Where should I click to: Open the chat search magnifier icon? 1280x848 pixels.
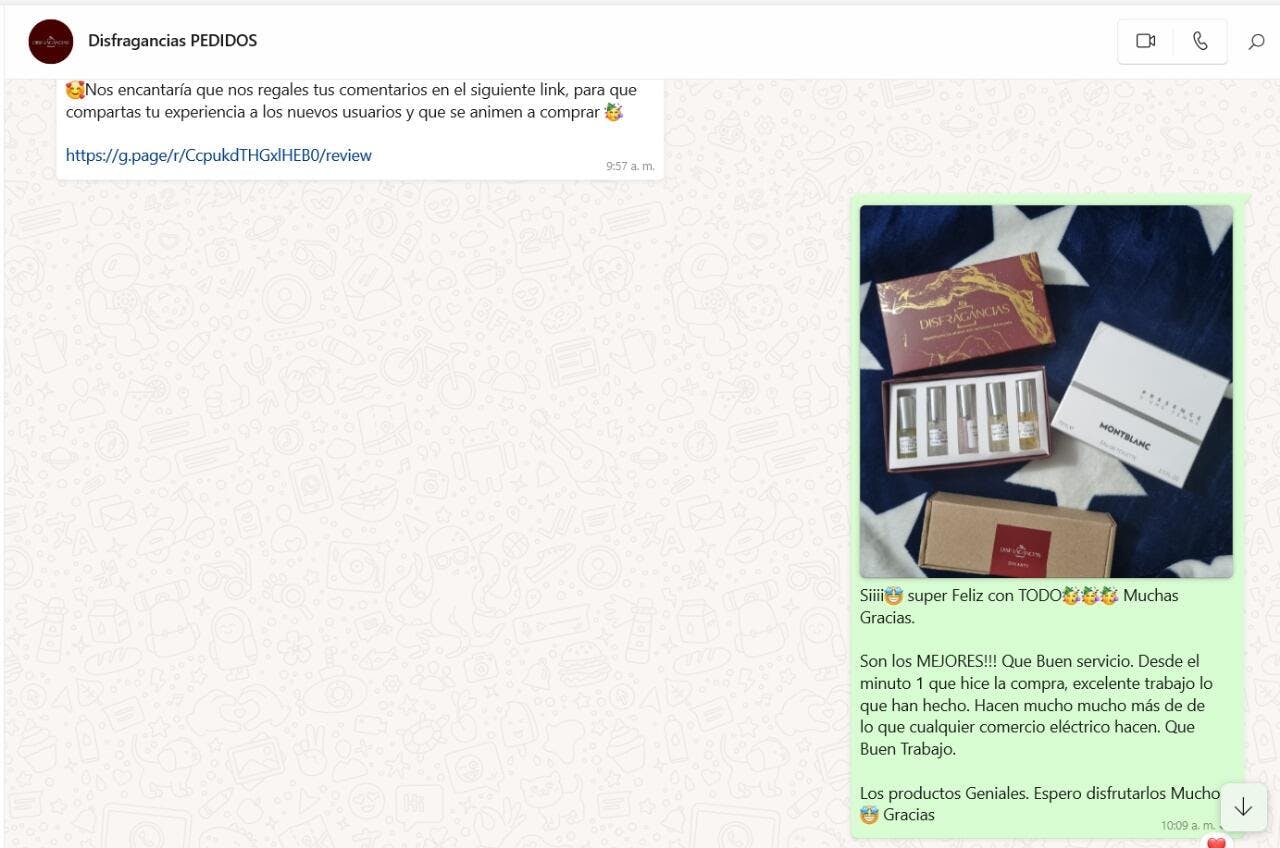[1256, 42]
